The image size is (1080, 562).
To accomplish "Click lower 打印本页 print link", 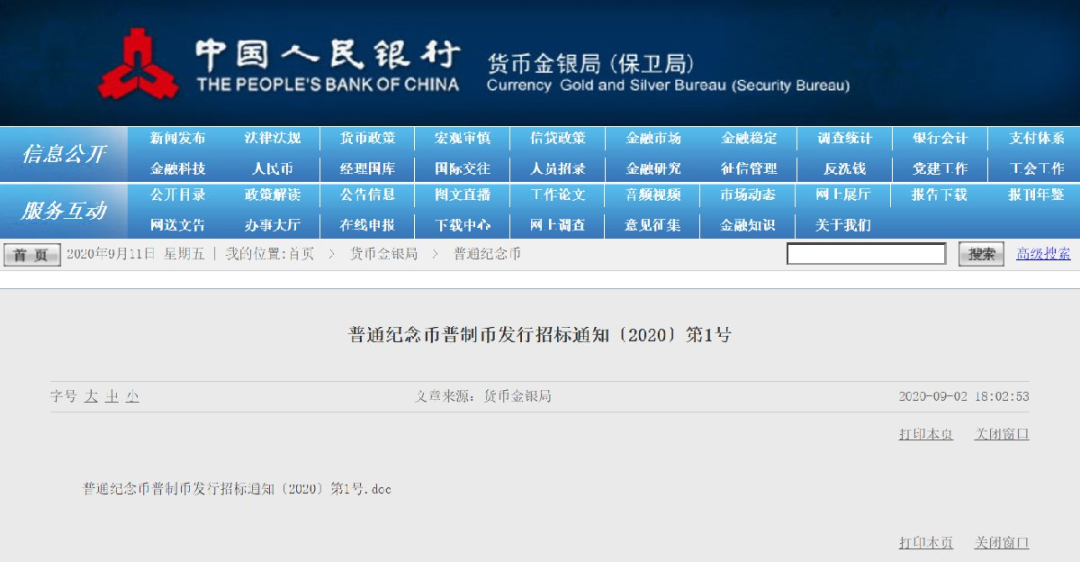I will click(x=926, y=543).
